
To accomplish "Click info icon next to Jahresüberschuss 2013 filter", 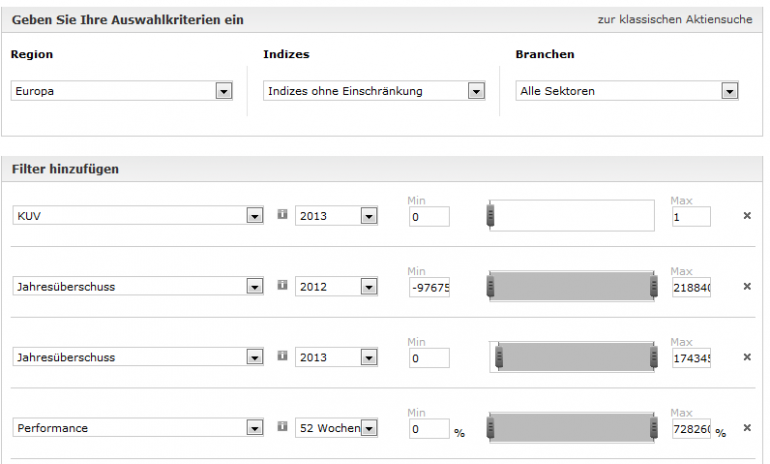I will pos(282,356).
